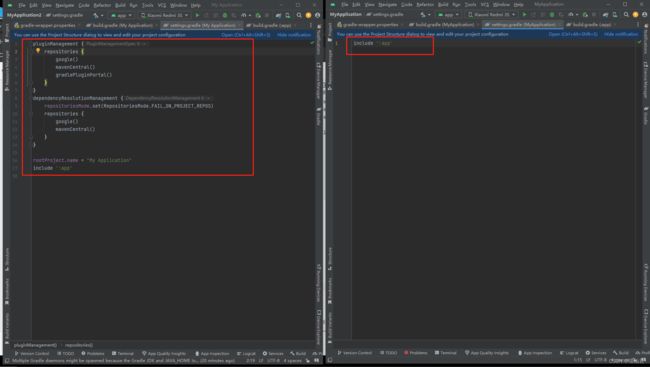The height and width of the screenshot is (367, 650).
Task: Switch to gradle-wrapper.properties tab in right window
Action: (x=368, y=24)
